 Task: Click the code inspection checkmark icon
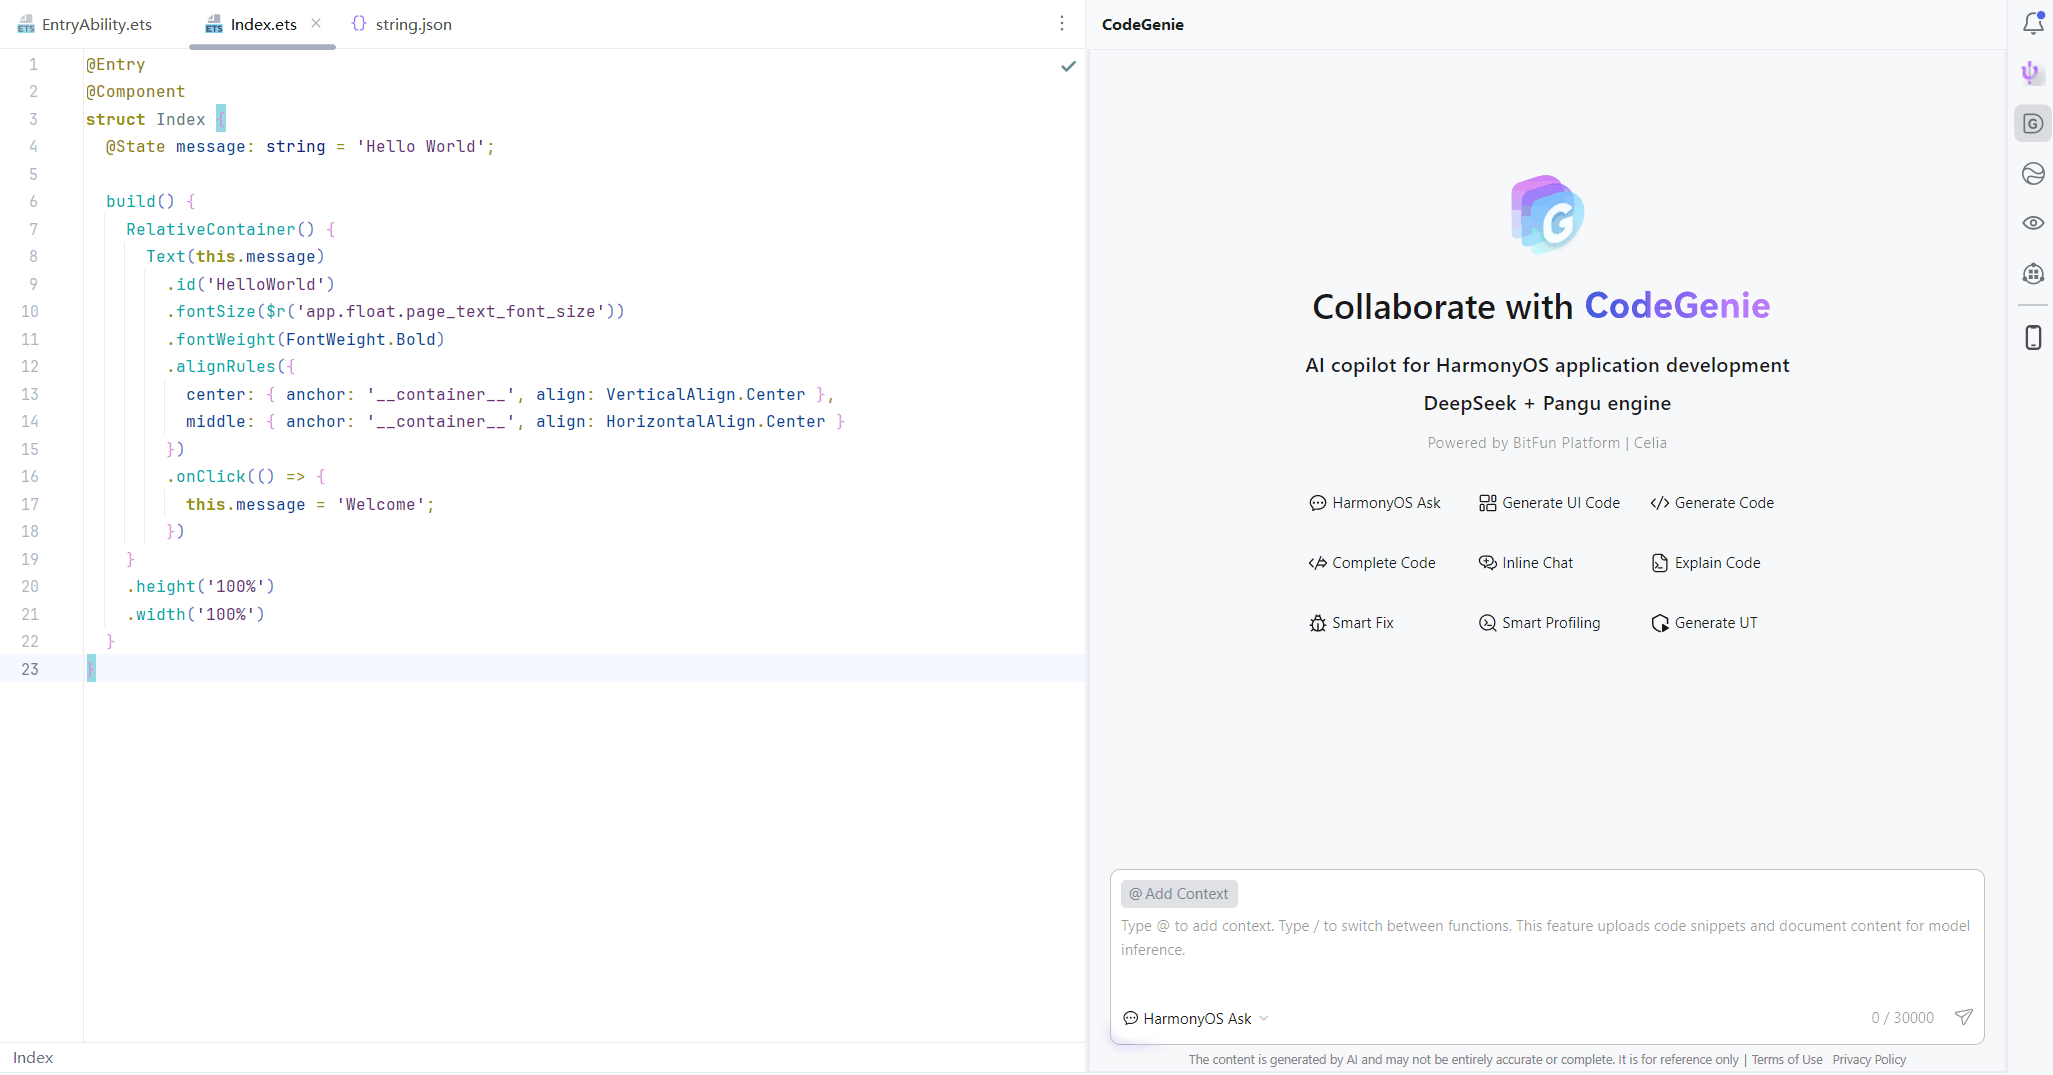click(1068, 66)
